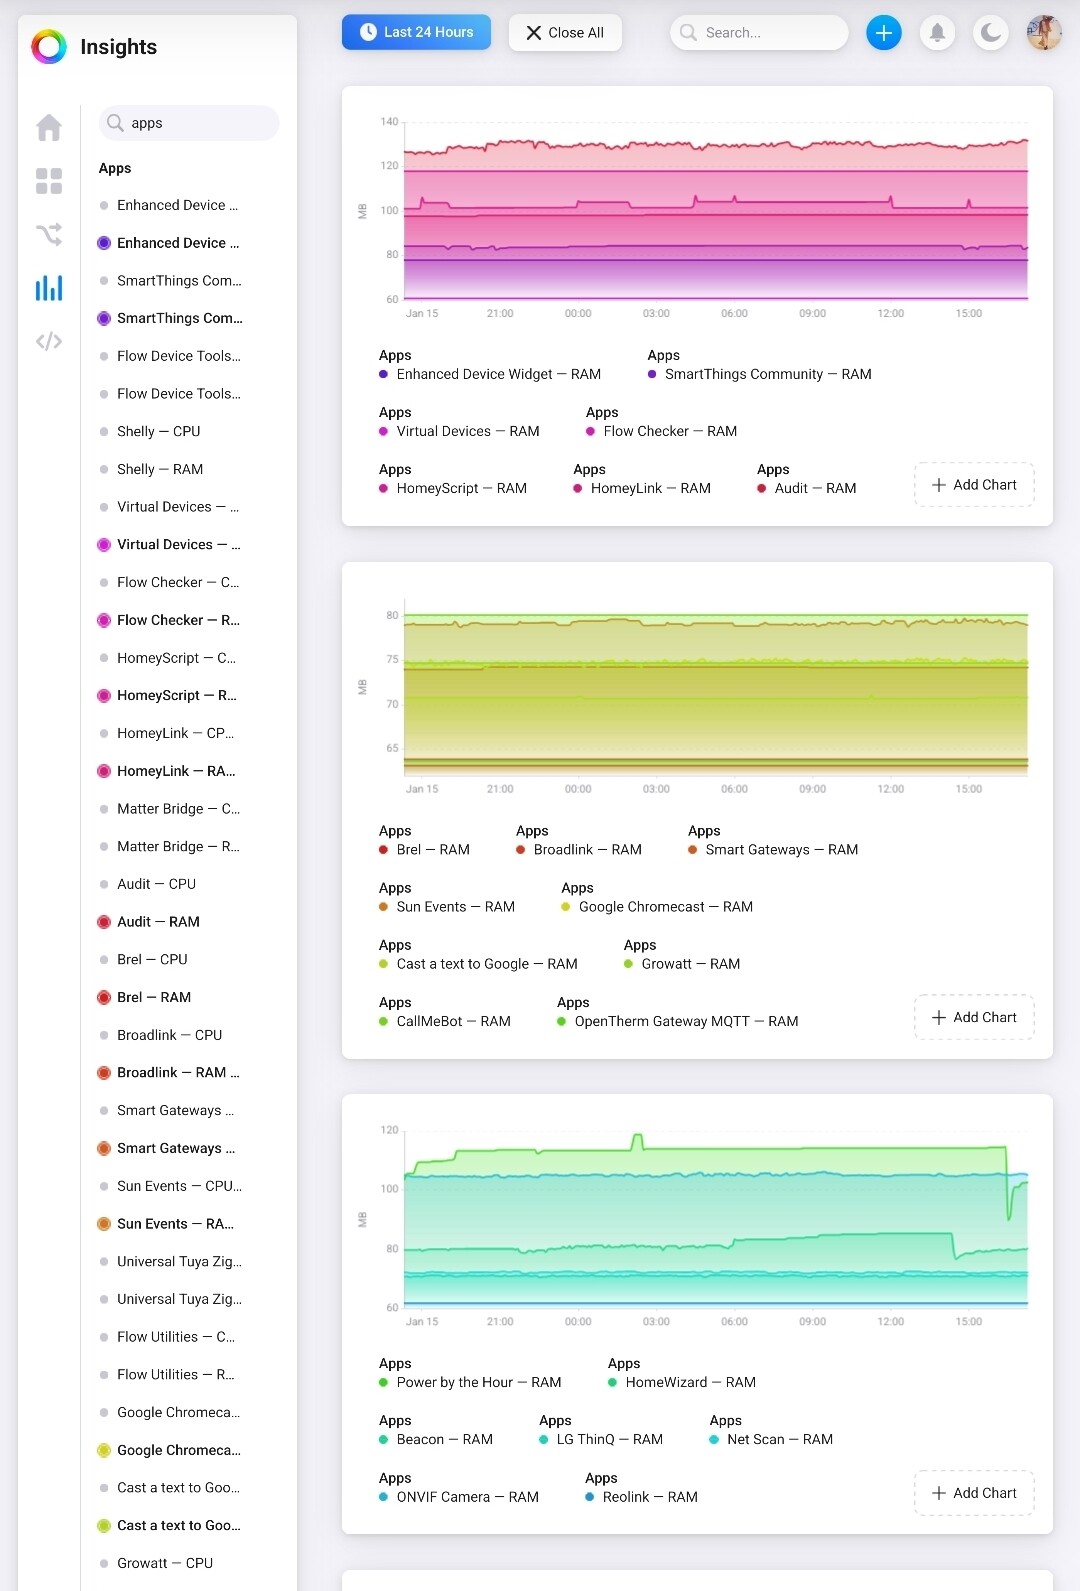This screenshot has height=1591, width=1080.
Task: Click the Close All button
Action: (565, 33)
